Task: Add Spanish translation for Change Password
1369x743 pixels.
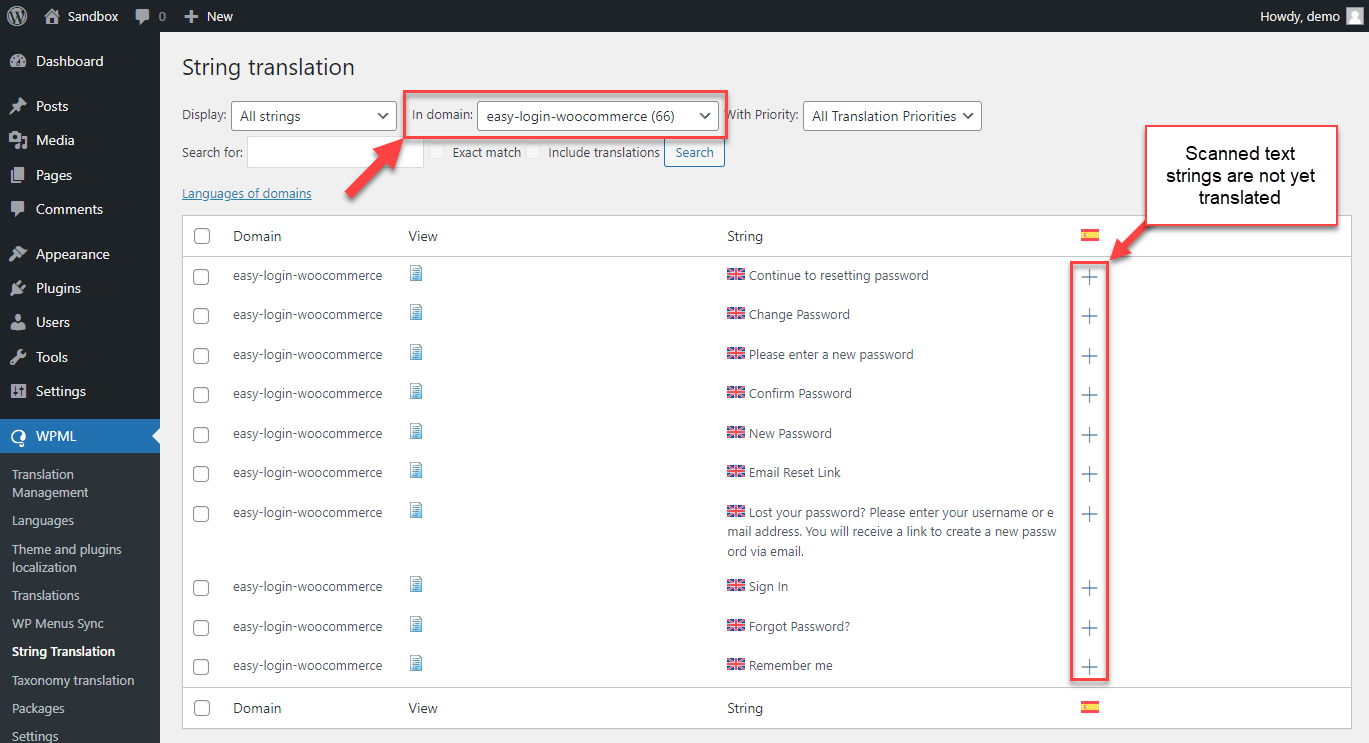Action: [1090, 316]
